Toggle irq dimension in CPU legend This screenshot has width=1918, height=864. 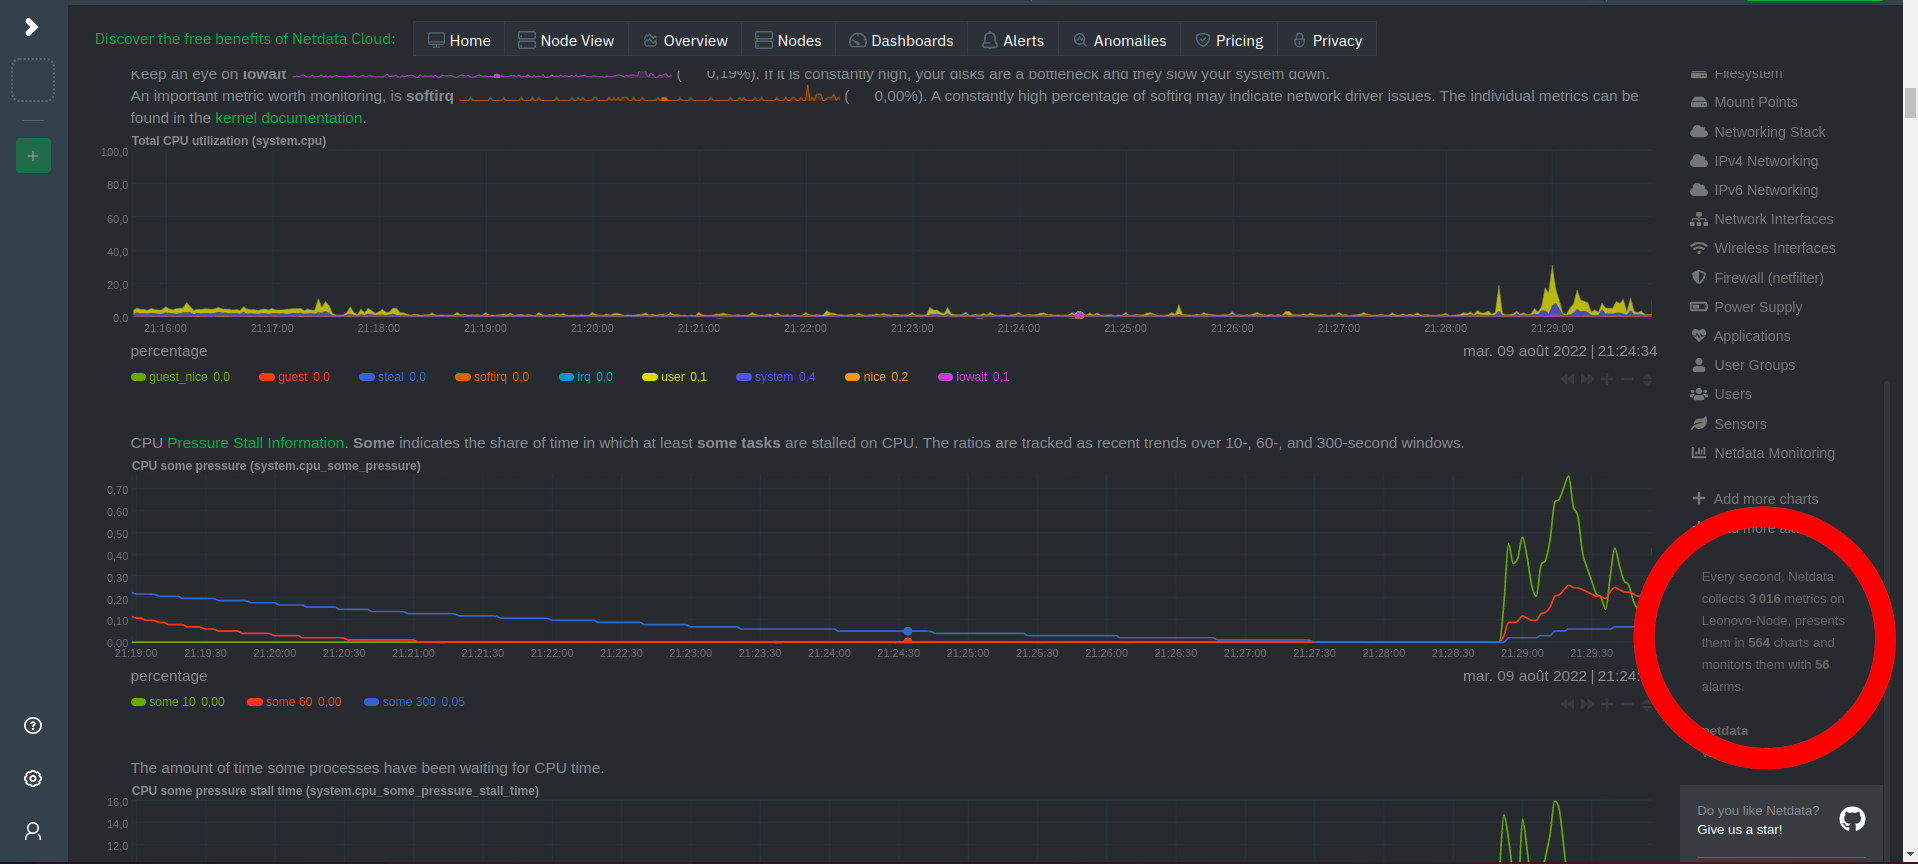point(586,377)
